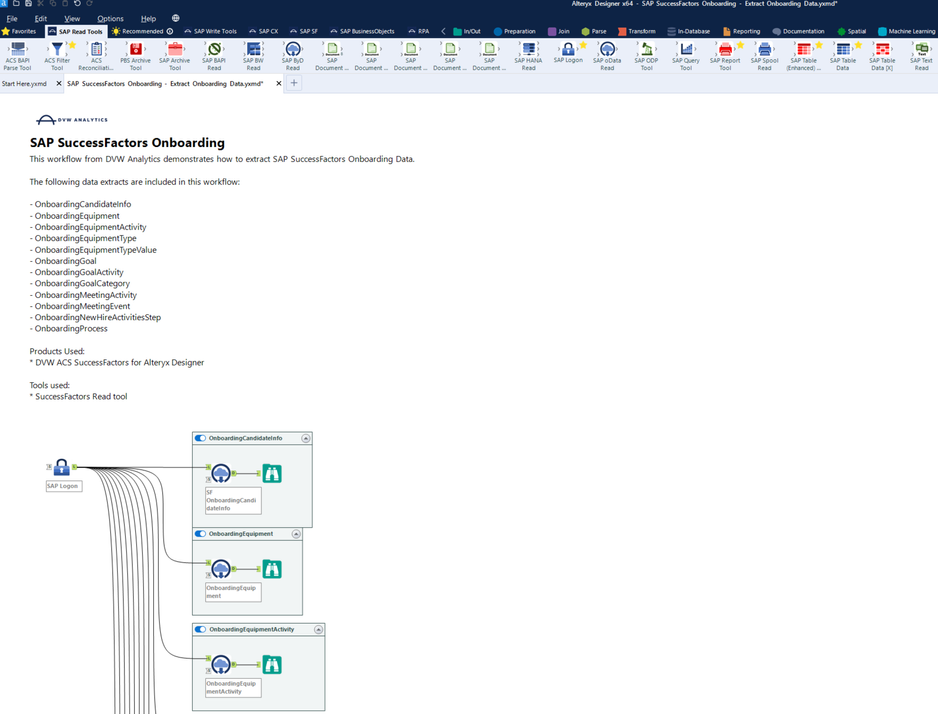The image size is (938, 714).
Task: Click the OnboardingGoalCategory list line
Action: pos(80,283)
